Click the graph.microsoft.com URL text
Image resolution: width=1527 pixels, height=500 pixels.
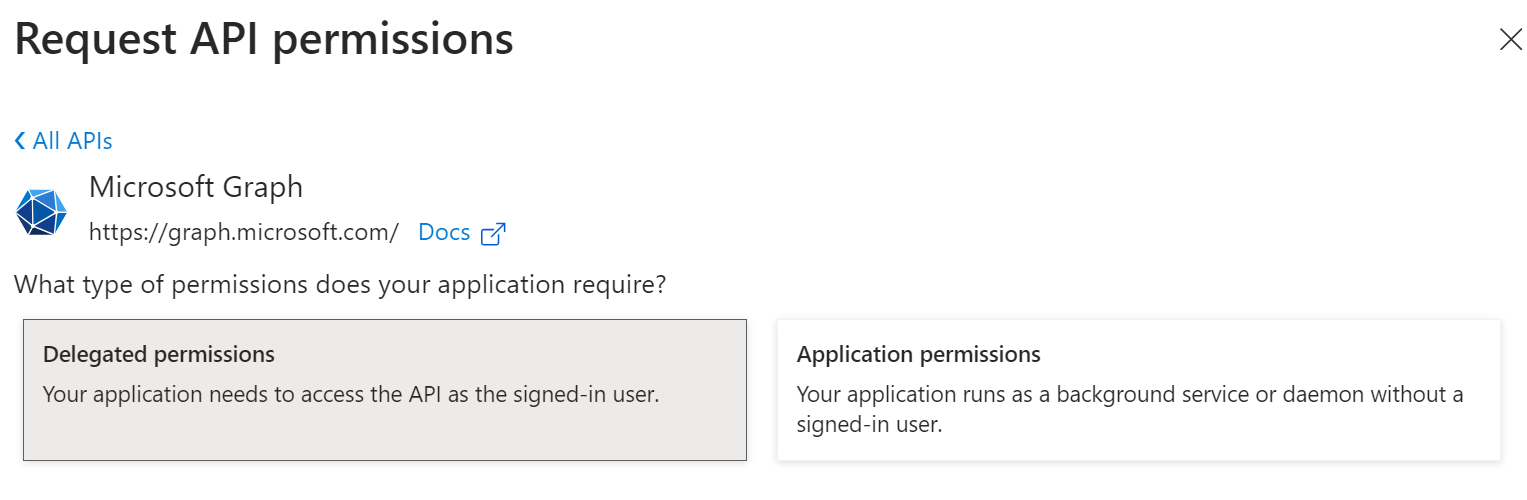pos(244,233)
